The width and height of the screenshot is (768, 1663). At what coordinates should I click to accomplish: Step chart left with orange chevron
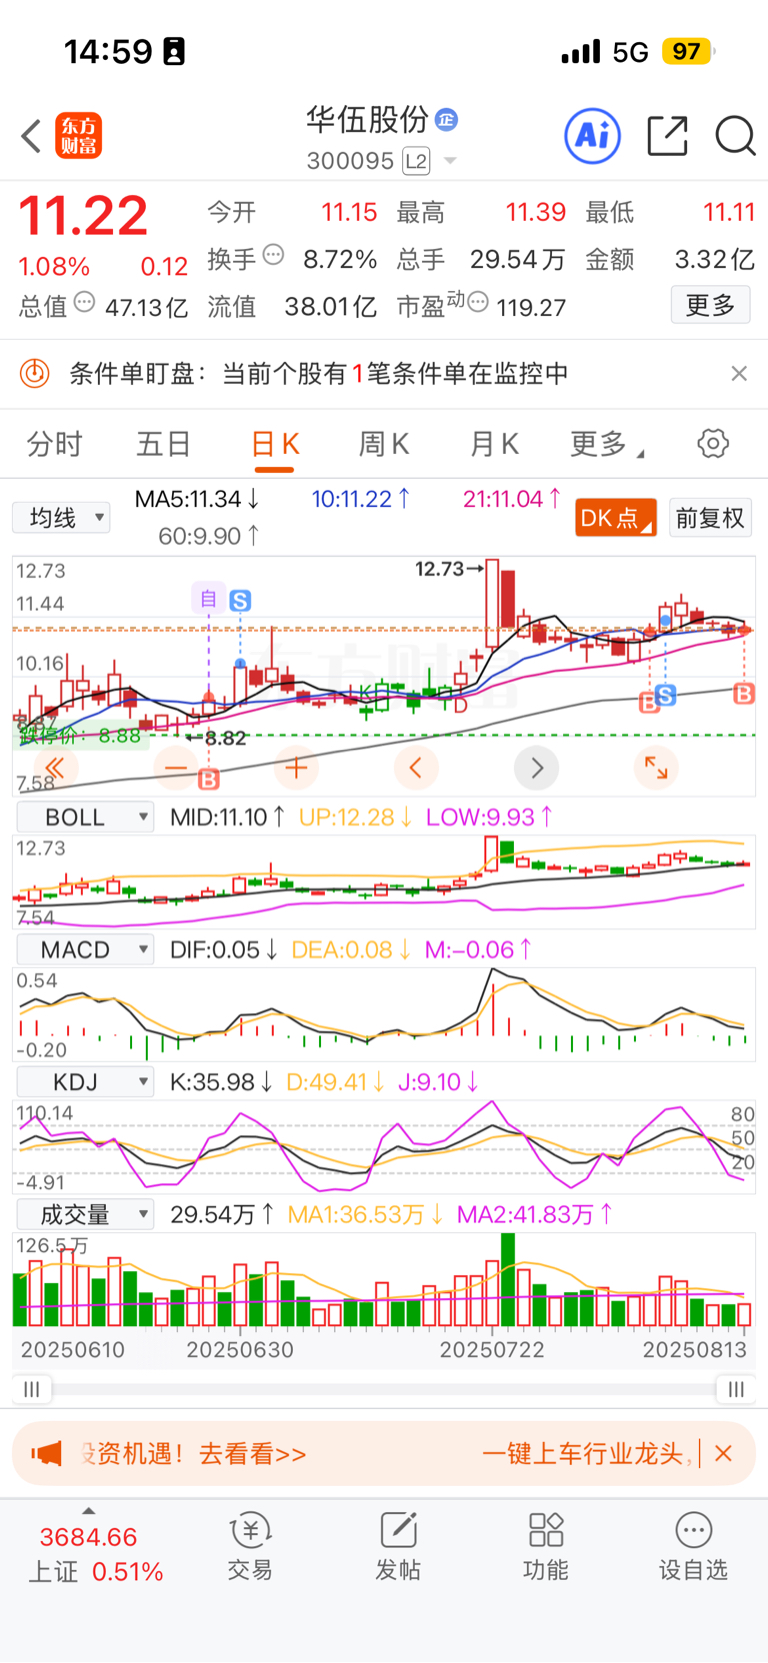(416, 768)
